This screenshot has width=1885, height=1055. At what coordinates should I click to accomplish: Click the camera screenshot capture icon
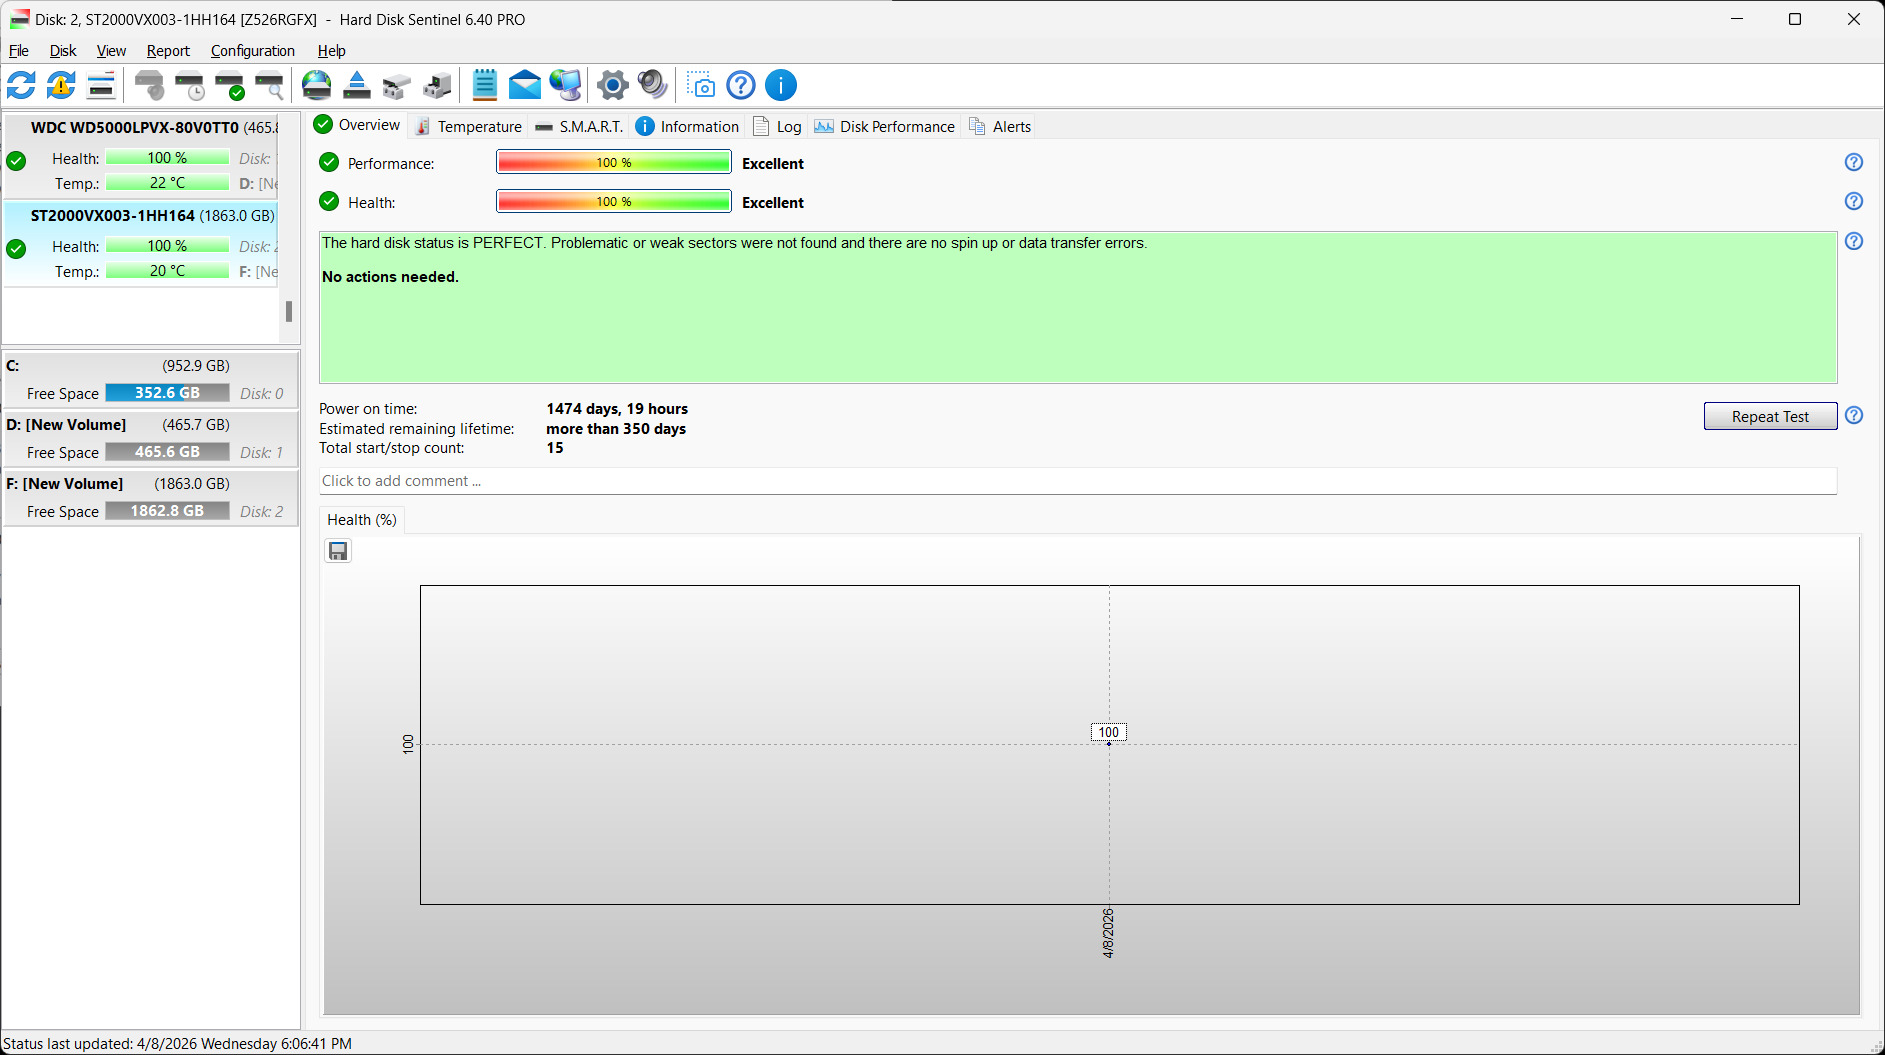point(701,85)
